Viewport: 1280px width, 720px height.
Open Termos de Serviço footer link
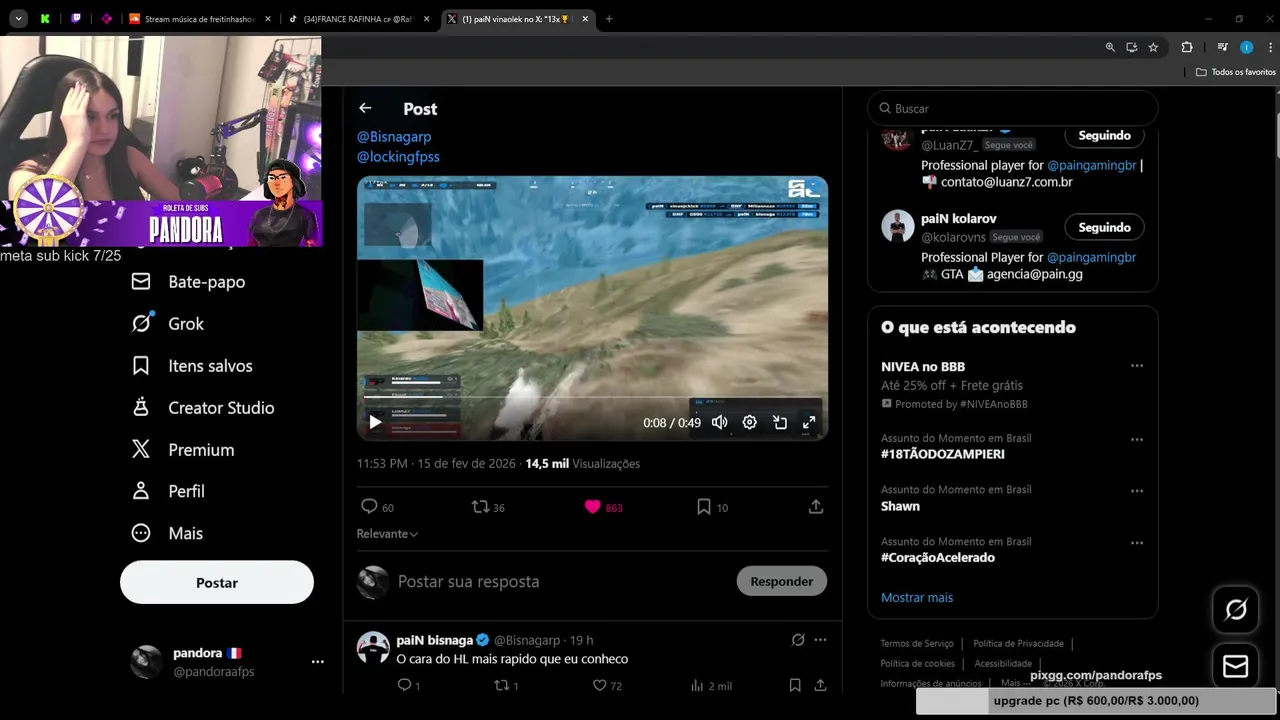point(917,643)
